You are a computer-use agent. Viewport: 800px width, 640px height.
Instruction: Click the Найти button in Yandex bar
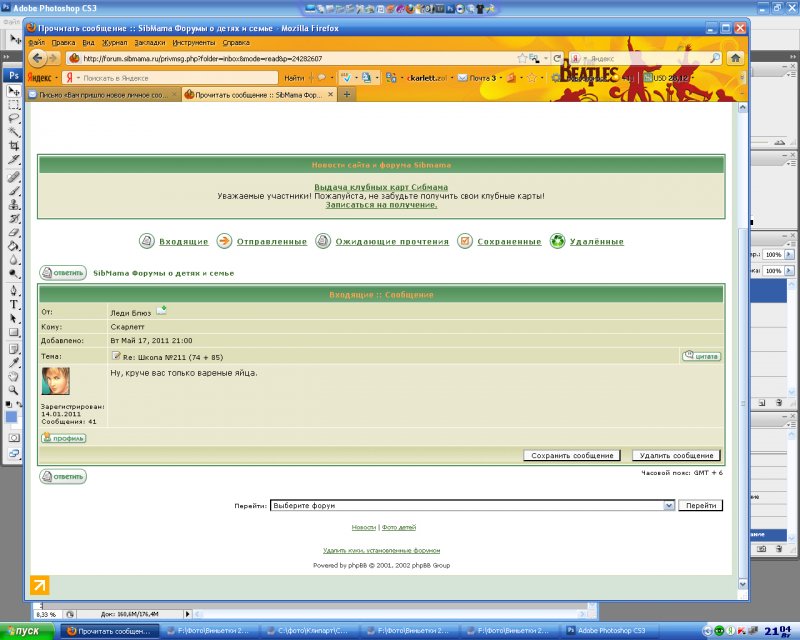point(294,78)
